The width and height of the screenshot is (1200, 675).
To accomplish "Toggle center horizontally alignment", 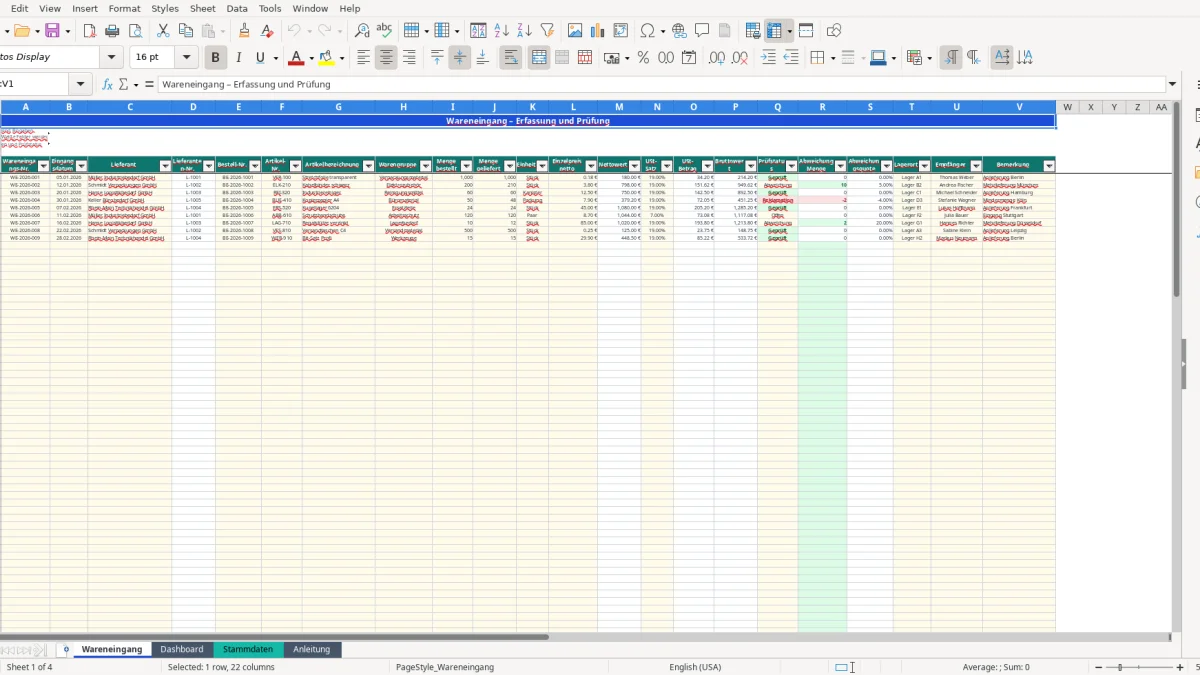I will point(387,58).
